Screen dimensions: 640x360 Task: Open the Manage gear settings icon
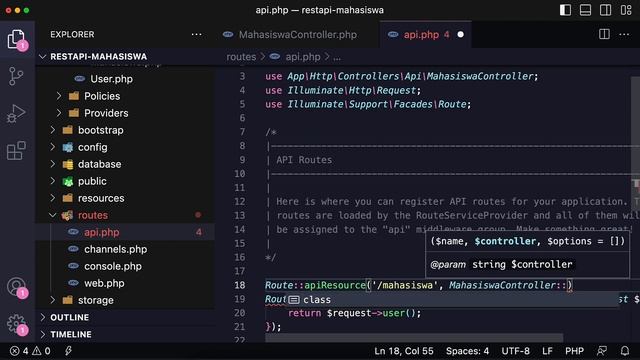(16, 324)
